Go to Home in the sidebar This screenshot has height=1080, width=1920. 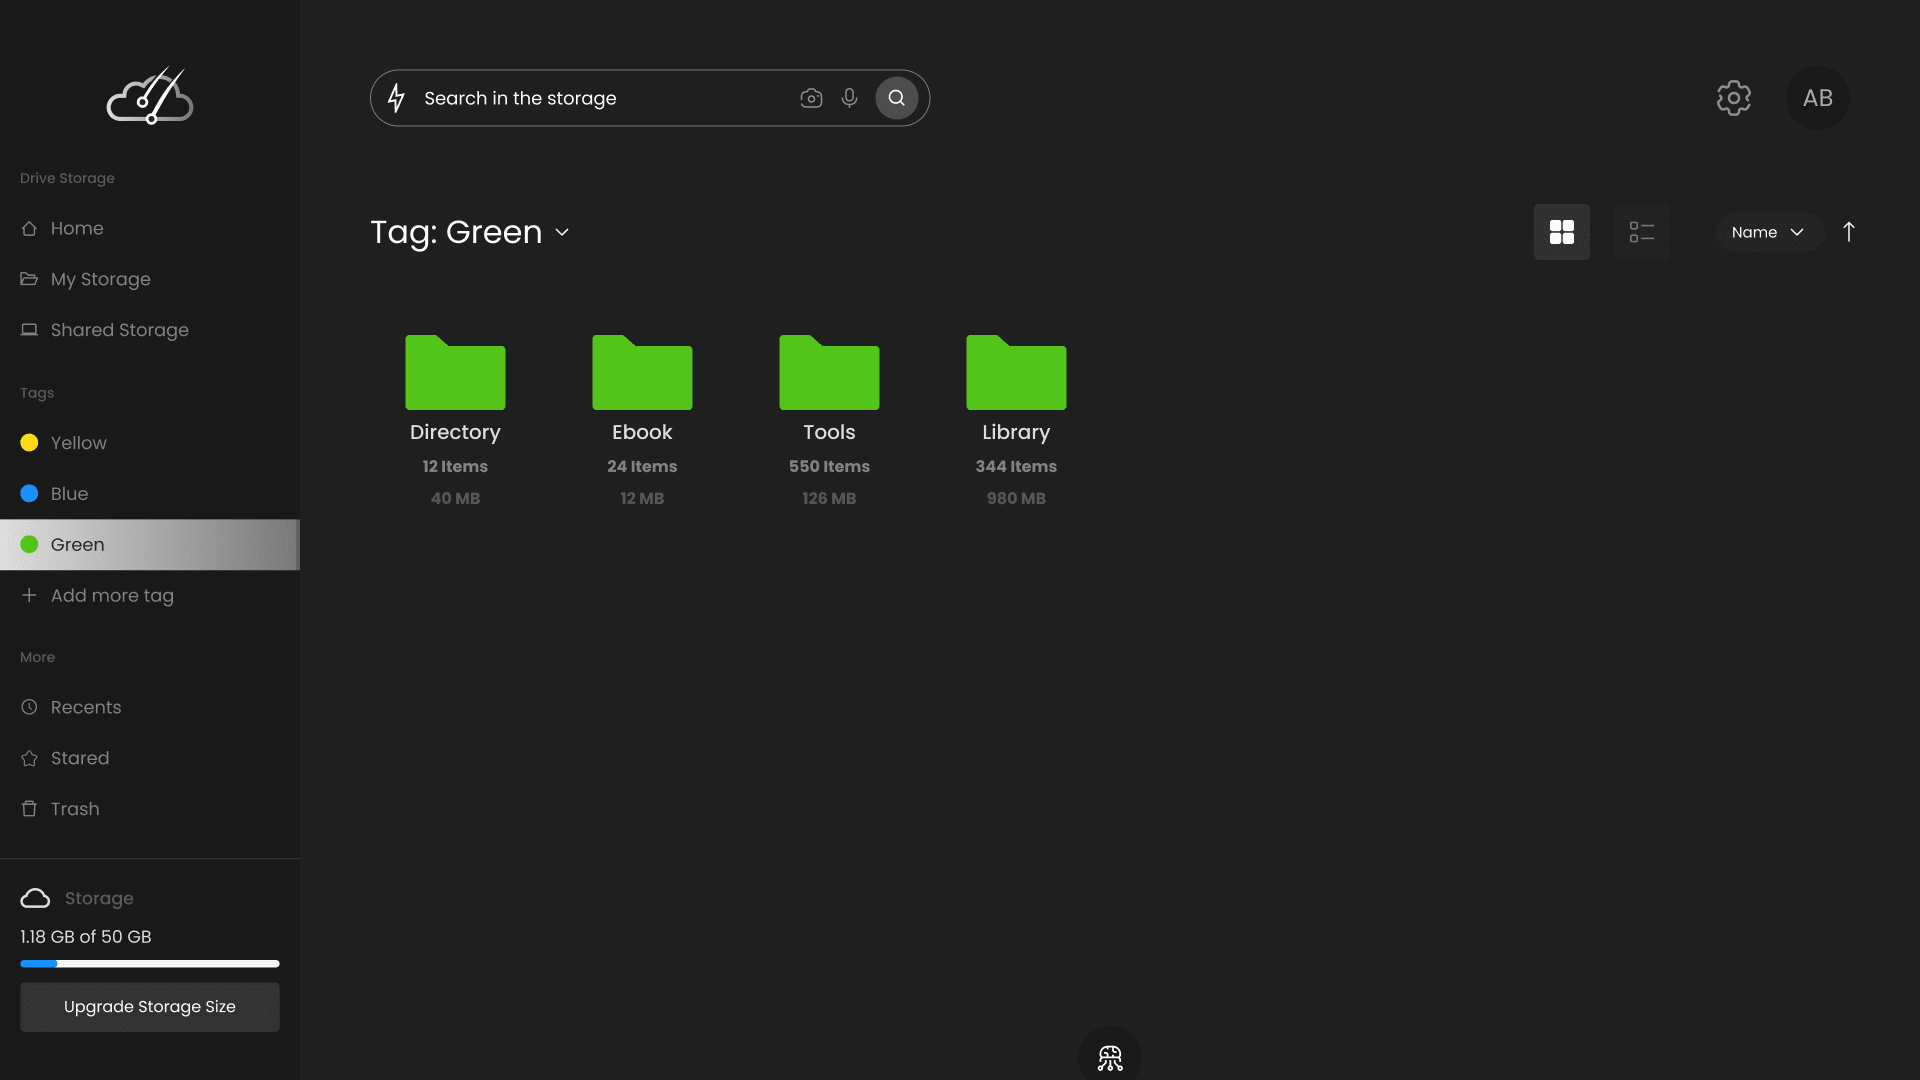pyautogui.click(x=150, y=228)
